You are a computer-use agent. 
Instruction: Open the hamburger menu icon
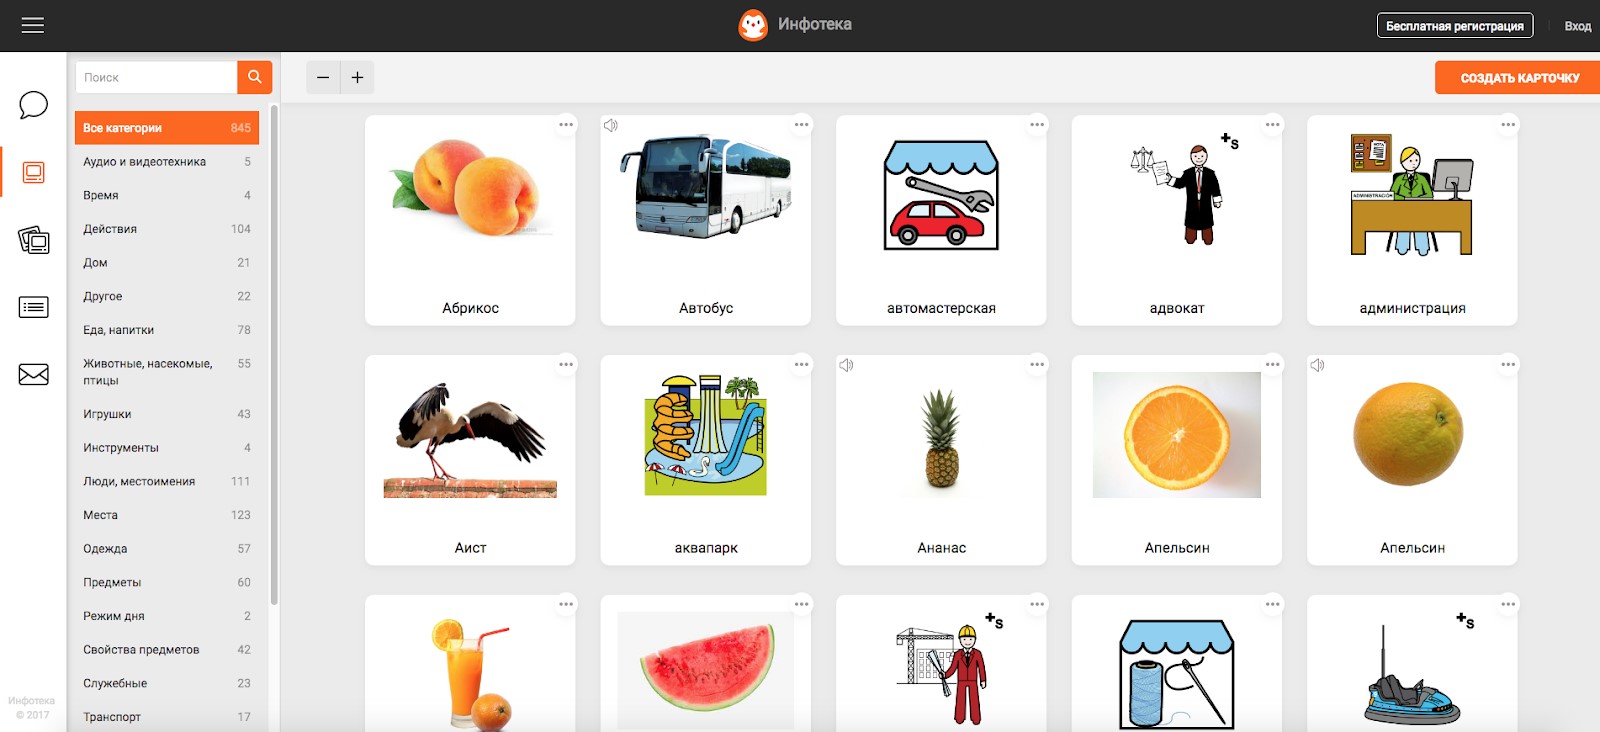[33, 25]
